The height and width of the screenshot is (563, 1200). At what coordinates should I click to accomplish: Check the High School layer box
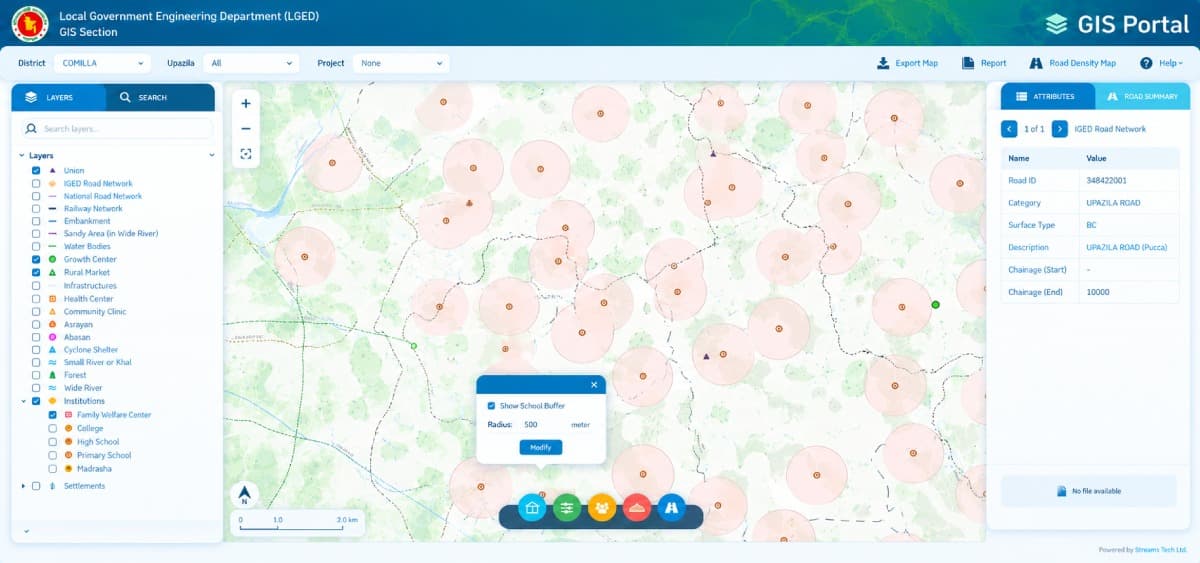point(52,441)
